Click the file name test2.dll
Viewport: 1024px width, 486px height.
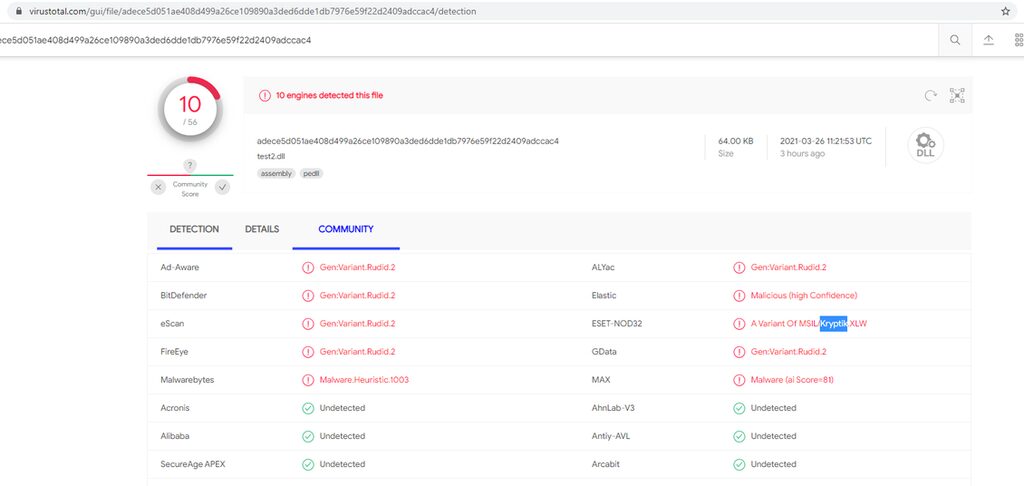pyautogui.click(x=271, y=157)
